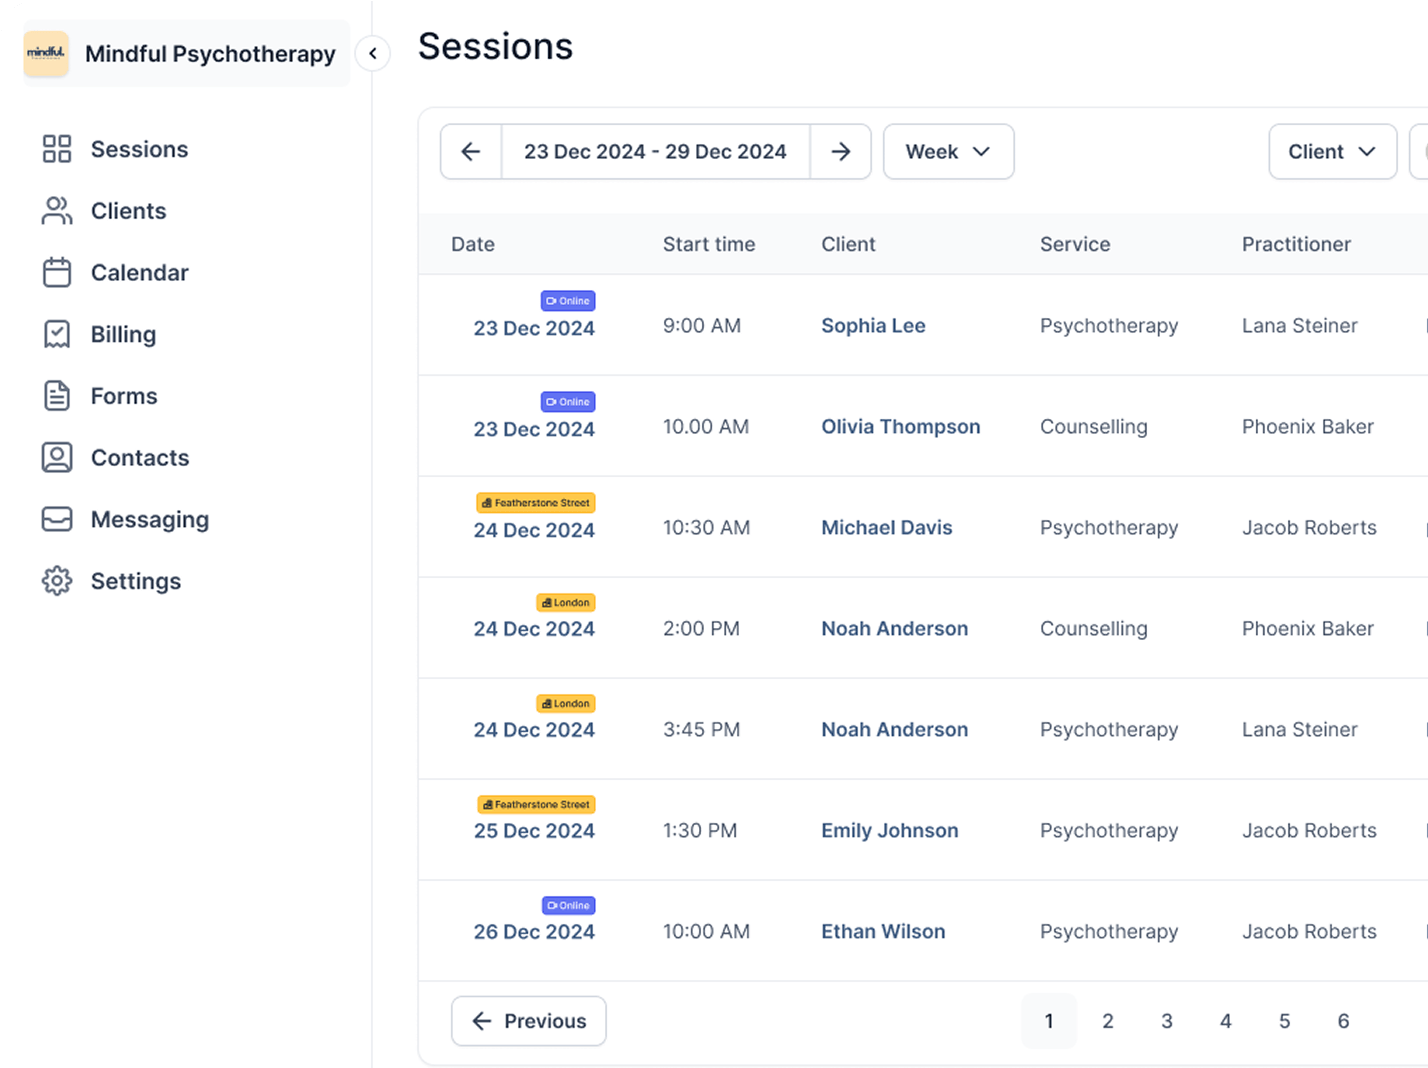Image resolution: width=1428 pixels, height=1068 pixels.
Task: Click the Forms document icon
Action: click(x=57, y=396)
